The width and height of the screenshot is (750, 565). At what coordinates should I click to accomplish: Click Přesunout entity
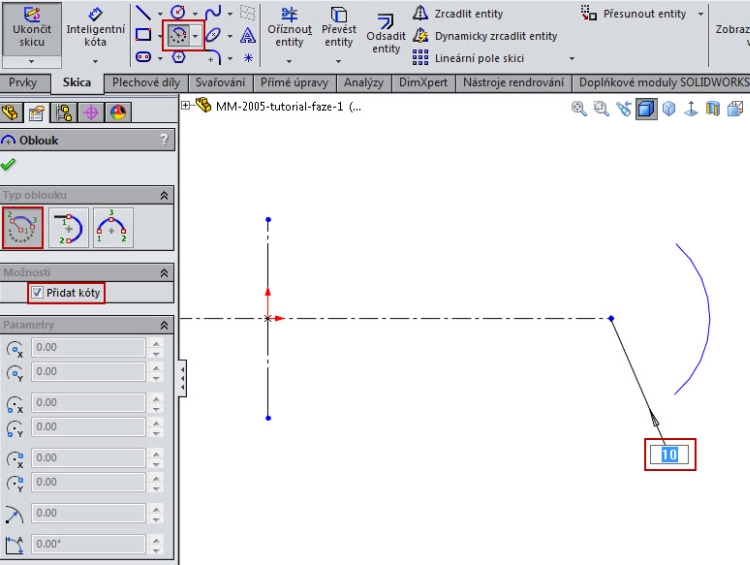pos(634,13)
